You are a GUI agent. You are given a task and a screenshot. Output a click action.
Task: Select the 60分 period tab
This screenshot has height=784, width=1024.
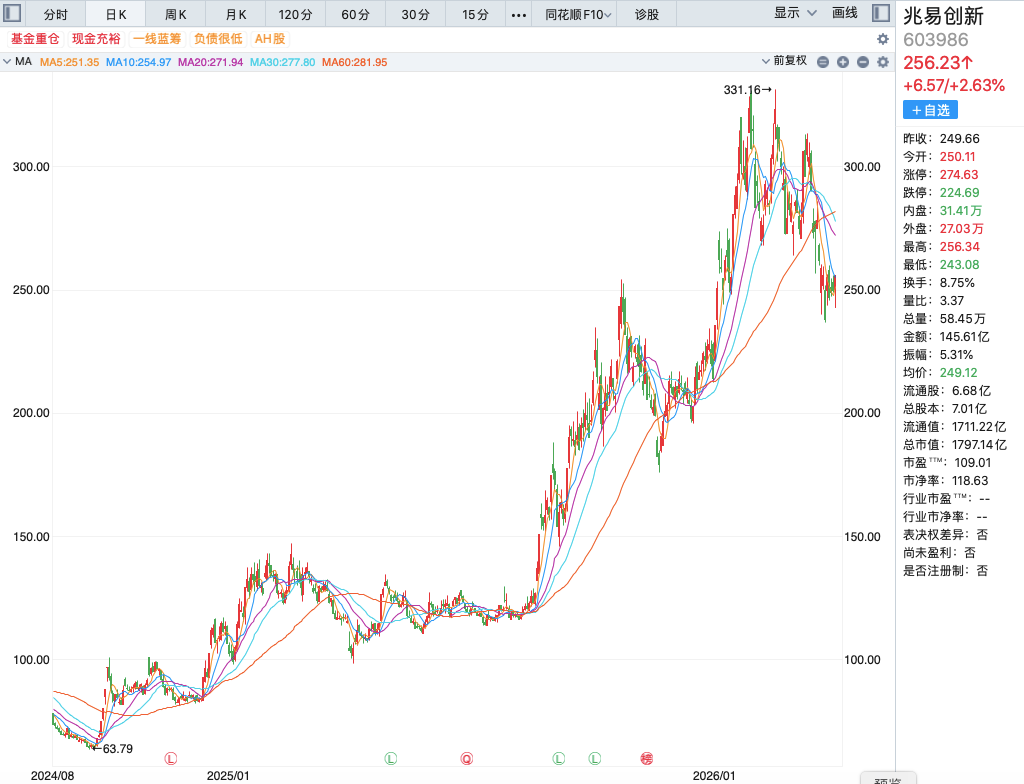[355, 15]
